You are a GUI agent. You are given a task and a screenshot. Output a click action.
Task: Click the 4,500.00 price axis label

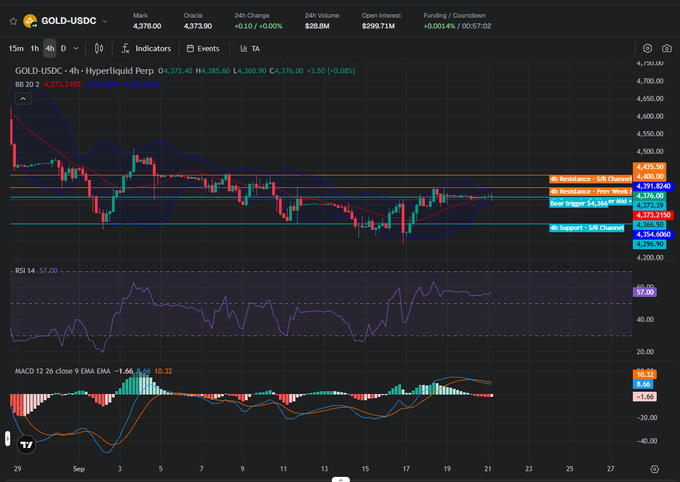(650, 151)
